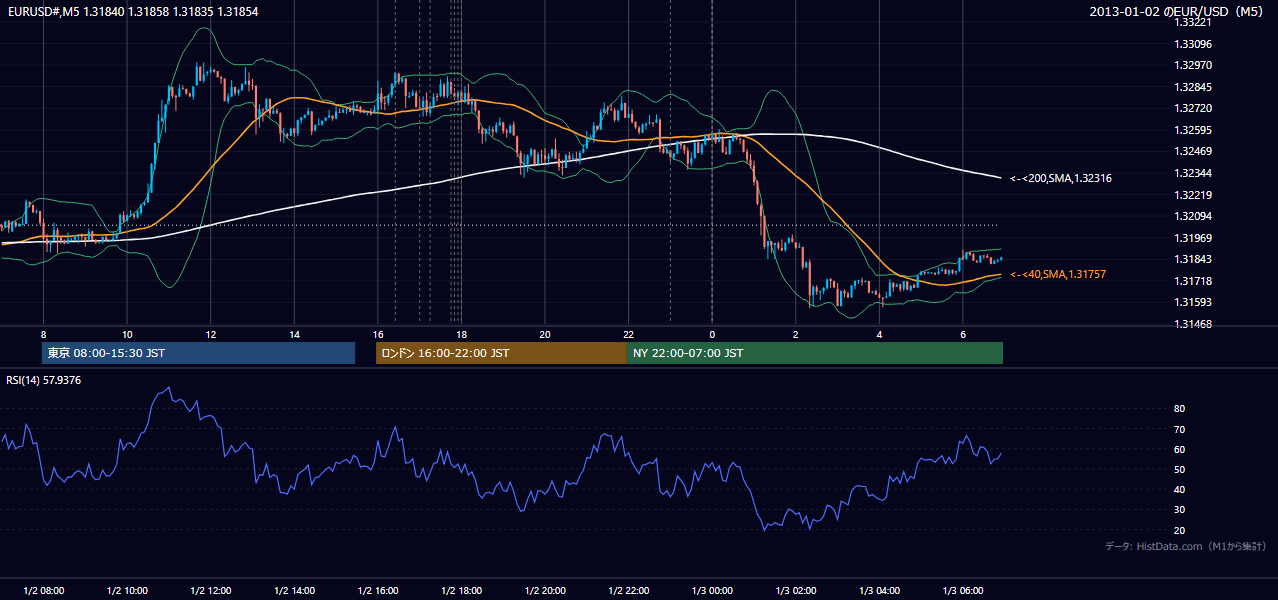
Task: Click the Tokyo 08:00-15:30 JST session bar
Action: coord(199,353)
